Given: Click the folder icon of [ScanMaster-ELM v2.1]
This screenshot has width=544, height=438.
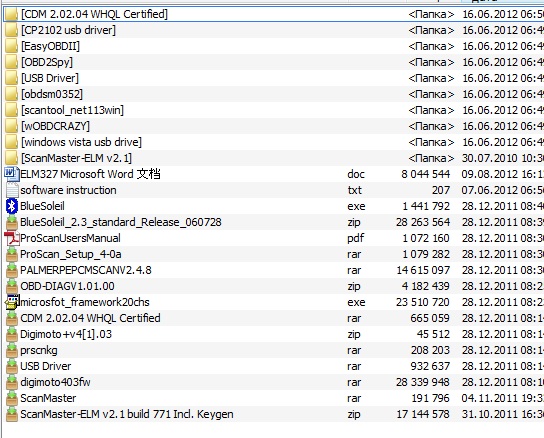Looking at the screenshot, I should click(x=11, y=158).
